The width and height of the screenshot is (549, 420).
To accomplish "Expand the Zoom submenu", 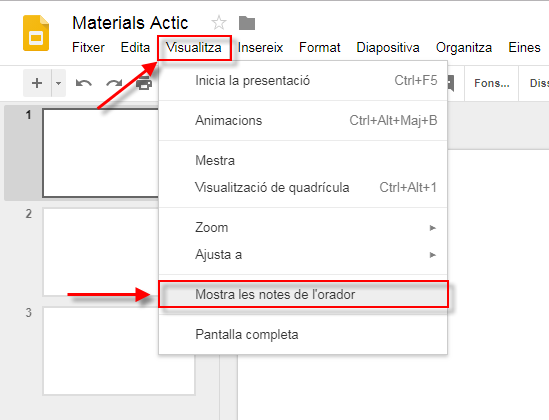I will 303,228.
